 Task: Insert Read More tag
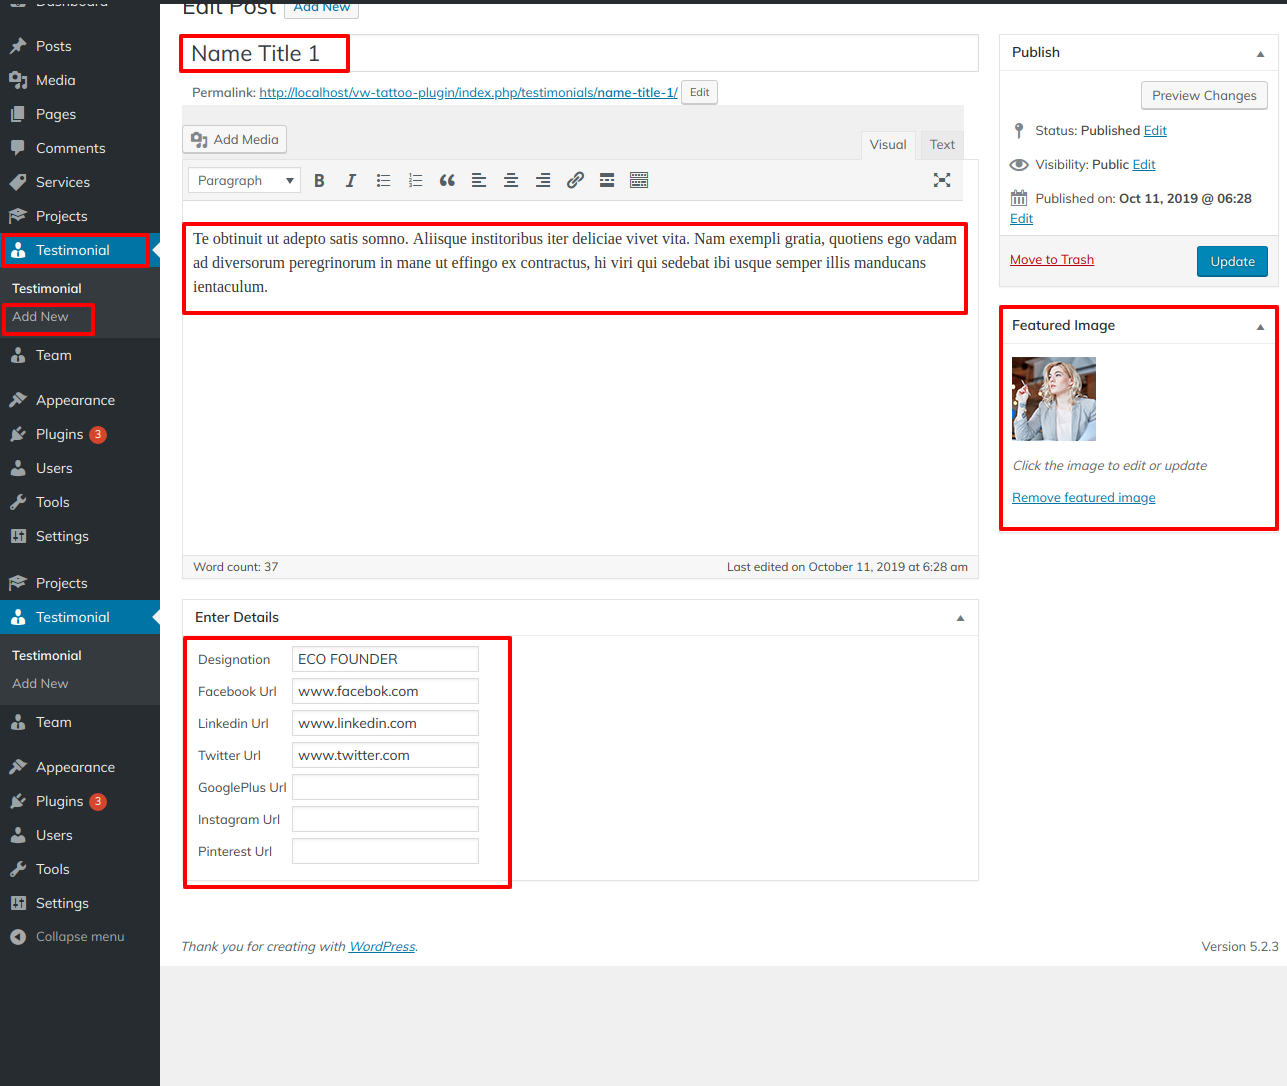point(607,181)
